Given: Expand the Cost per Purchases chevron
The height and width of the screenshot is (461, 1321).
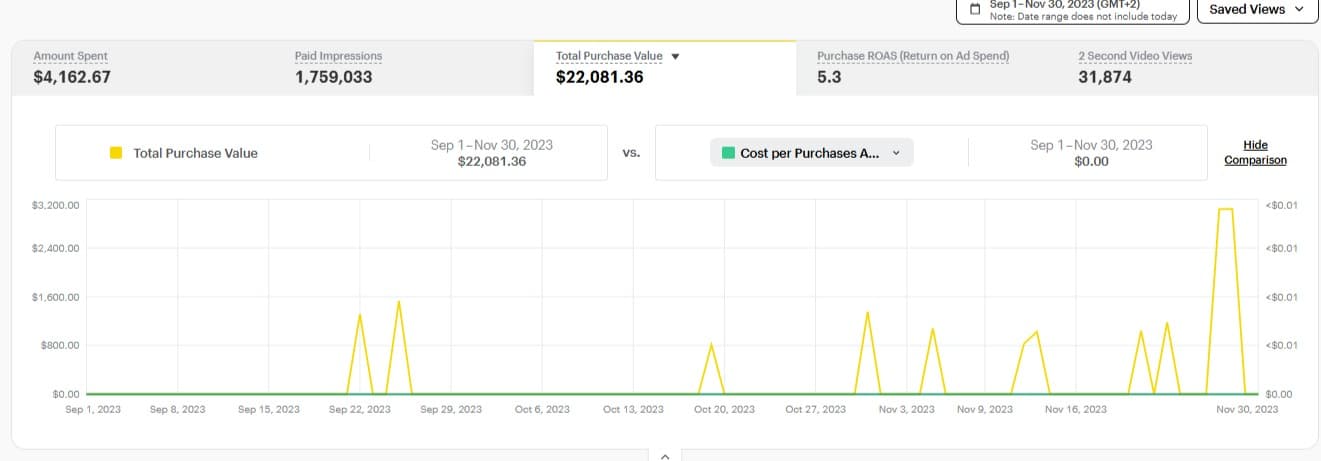Looking at the screenshot, I should click(896, 153).
